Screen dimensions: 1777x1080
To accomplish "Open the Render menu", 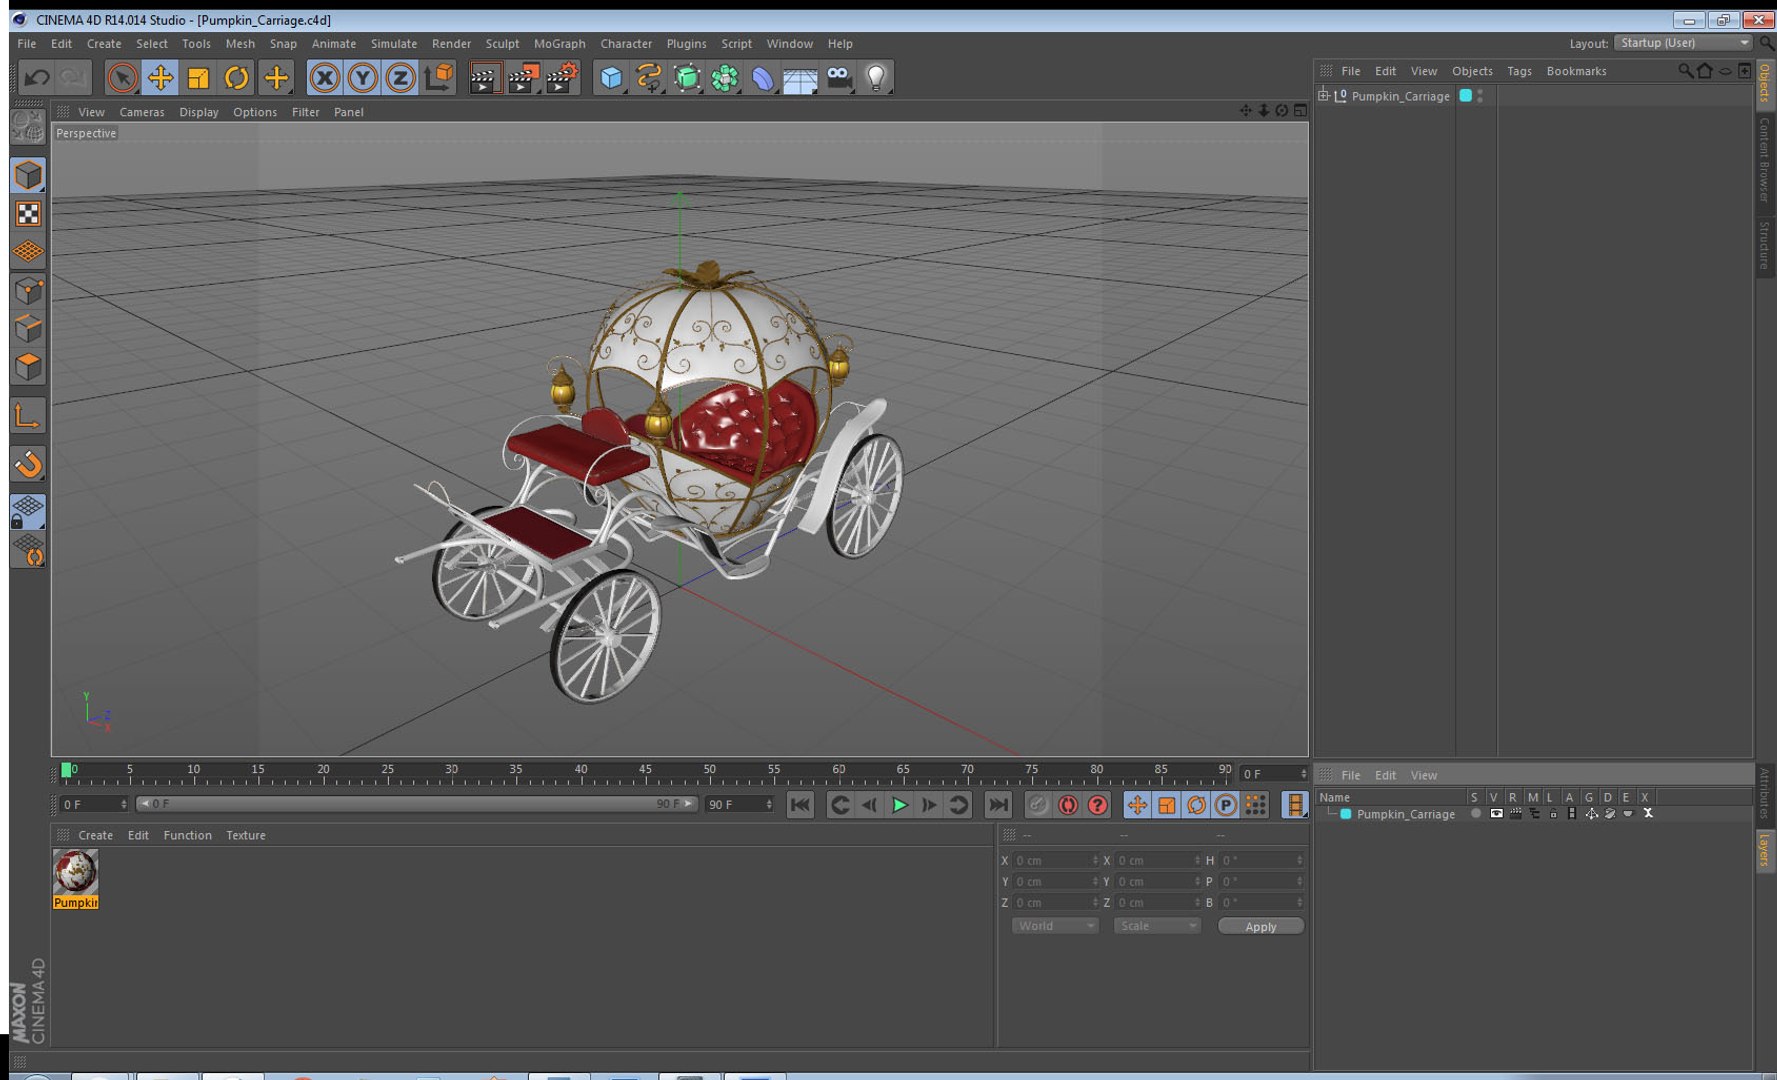I will (x=451, y=44).
